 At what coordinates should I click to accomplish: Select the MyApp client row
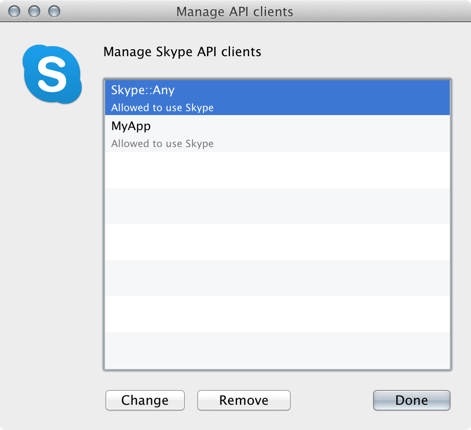277,133
